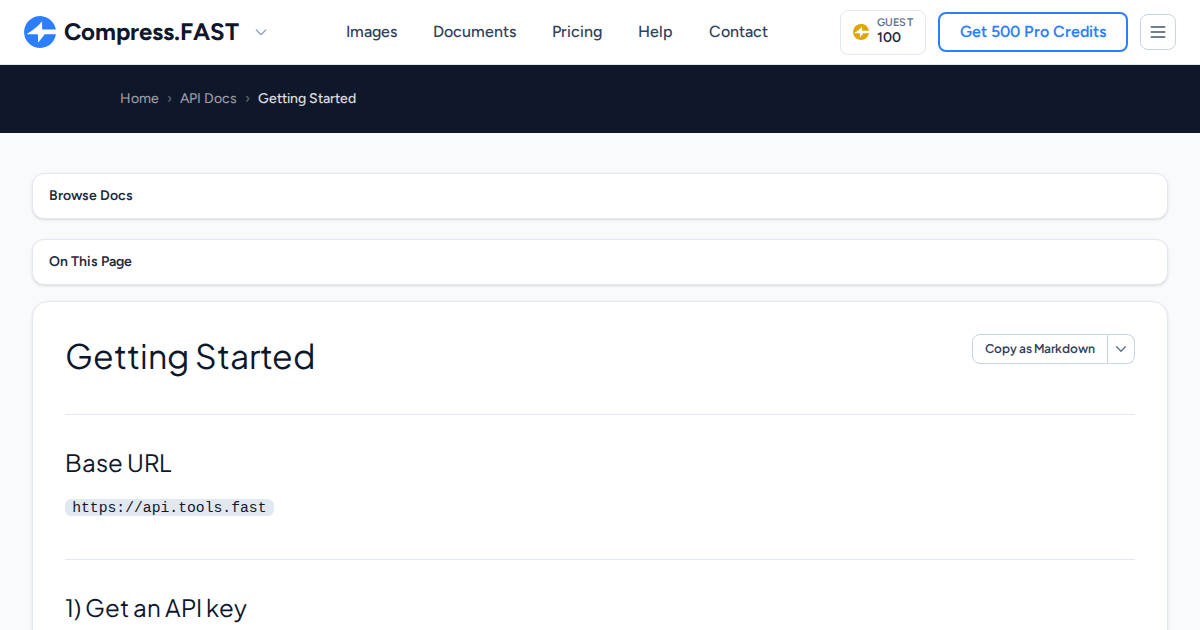This screenshot has height=630, width=1200.
Task: Expand the On This Page panel
Action: tap(600, 262)
